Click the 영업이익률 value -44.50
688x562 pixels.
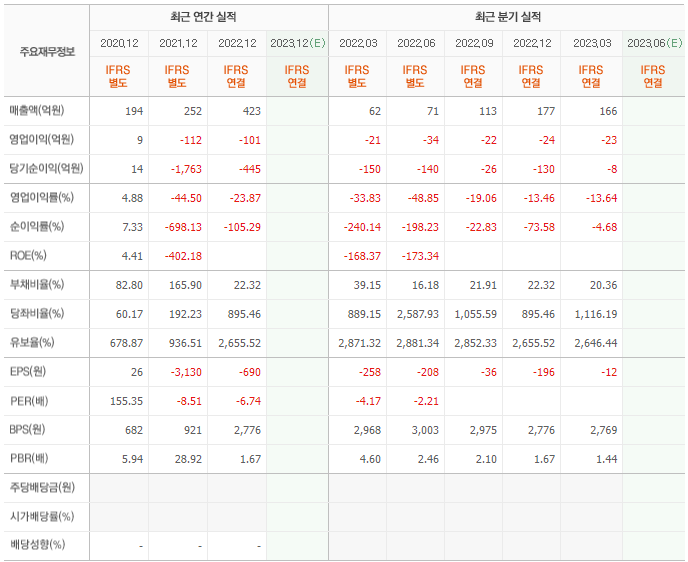pos(186,198)
